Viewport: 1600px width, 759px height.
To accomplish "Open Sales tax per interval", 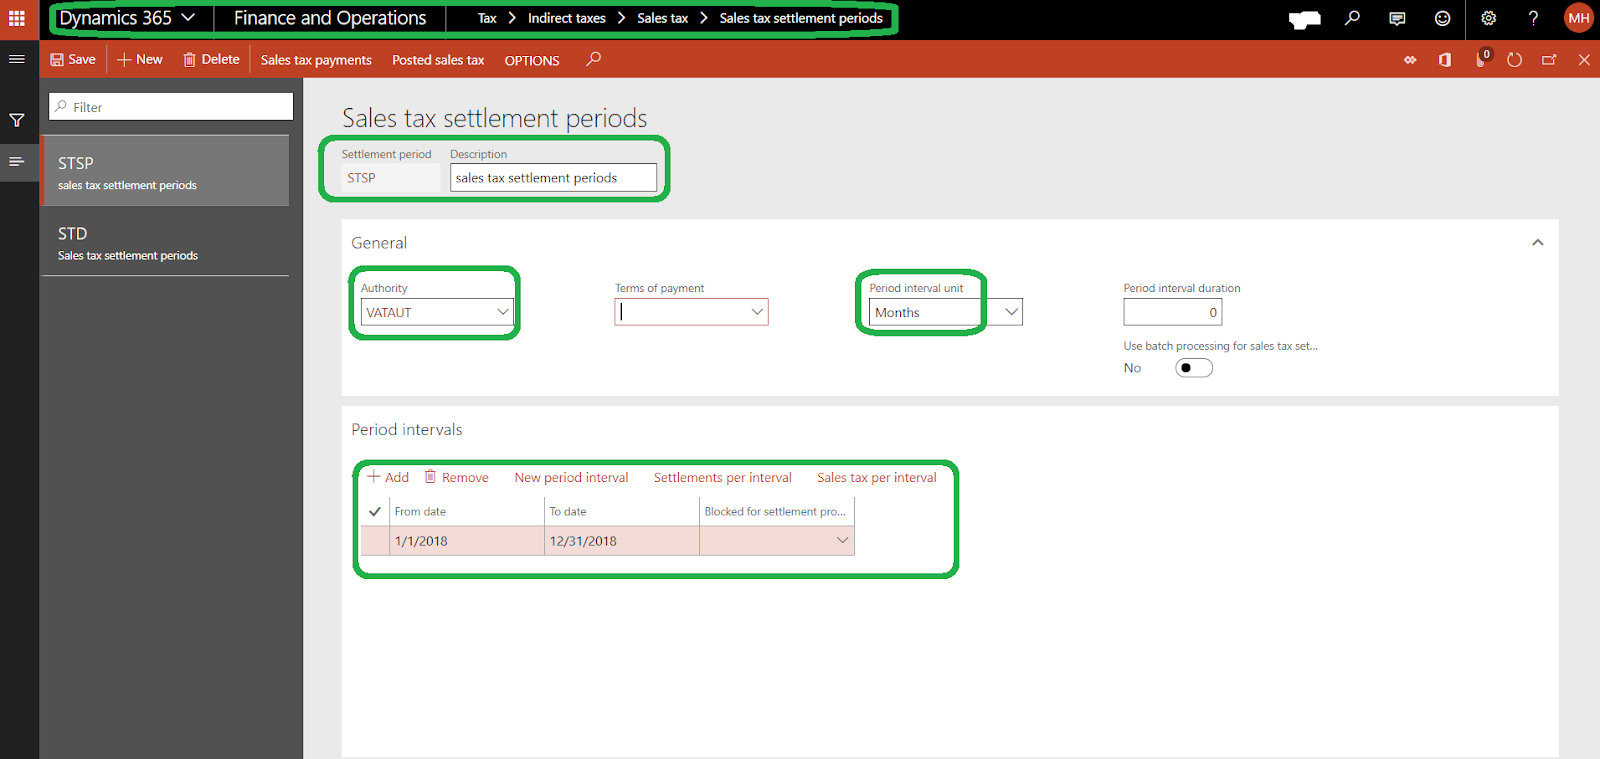I will pyautogui.click(x=877, y=477).
